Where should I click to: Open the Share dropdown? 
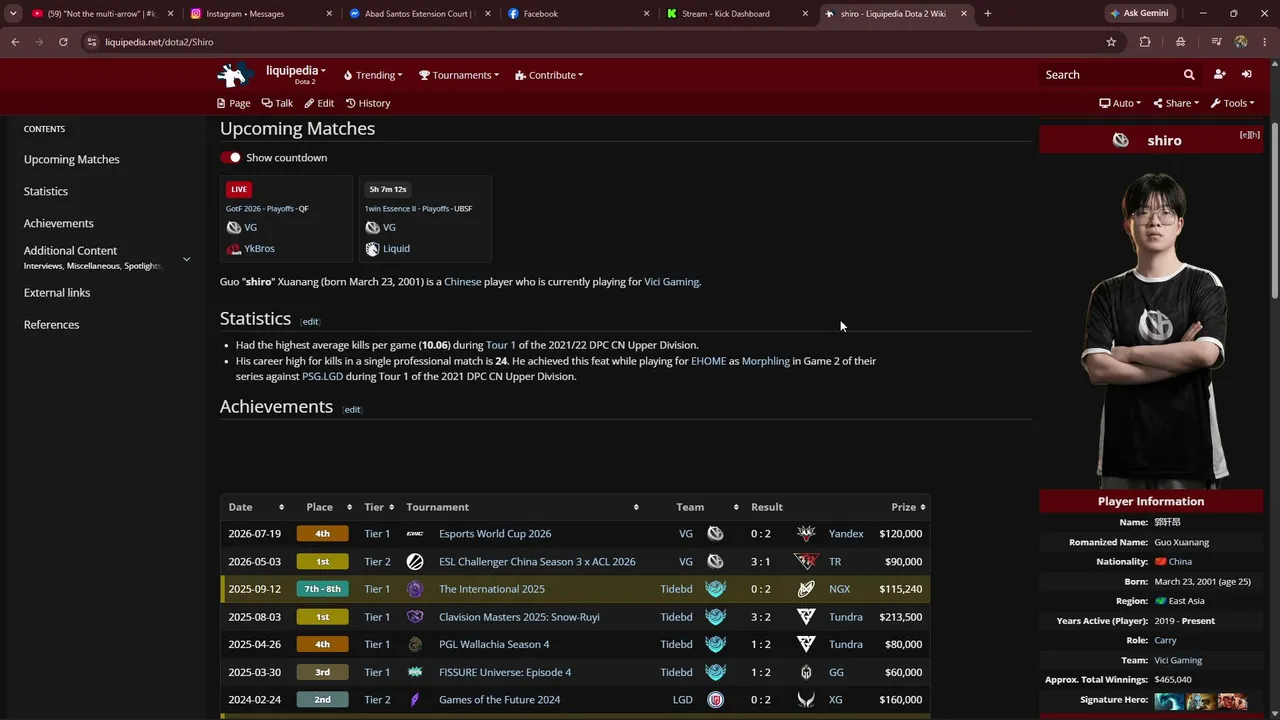[x=1176, y=103]
